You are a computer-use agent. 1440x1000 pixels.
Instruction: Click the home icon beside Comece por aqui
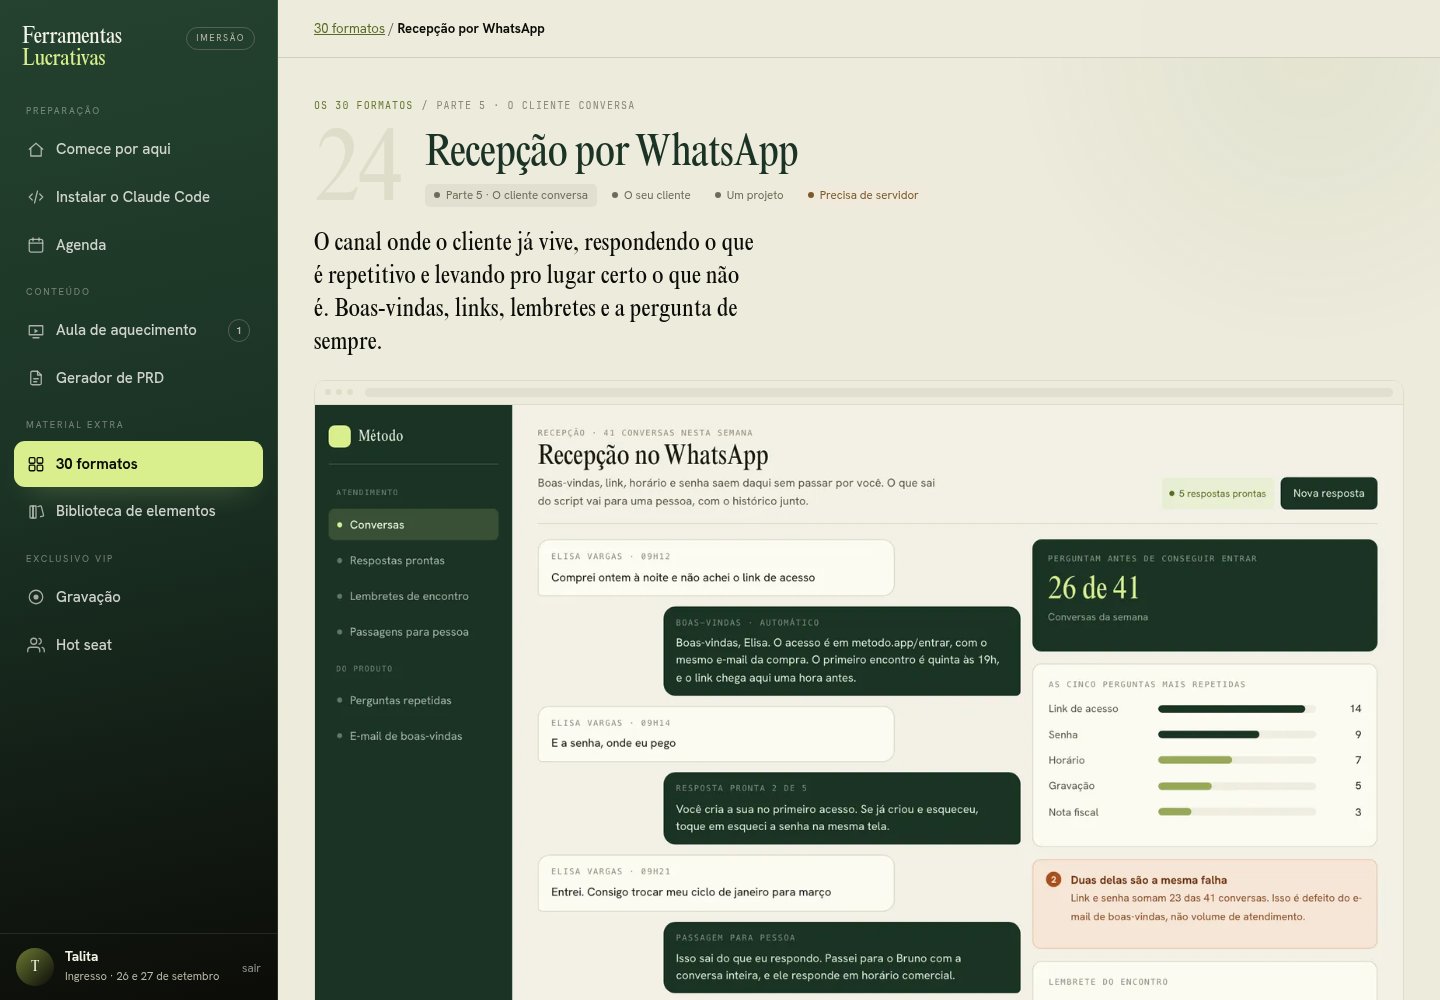point(36,149)
